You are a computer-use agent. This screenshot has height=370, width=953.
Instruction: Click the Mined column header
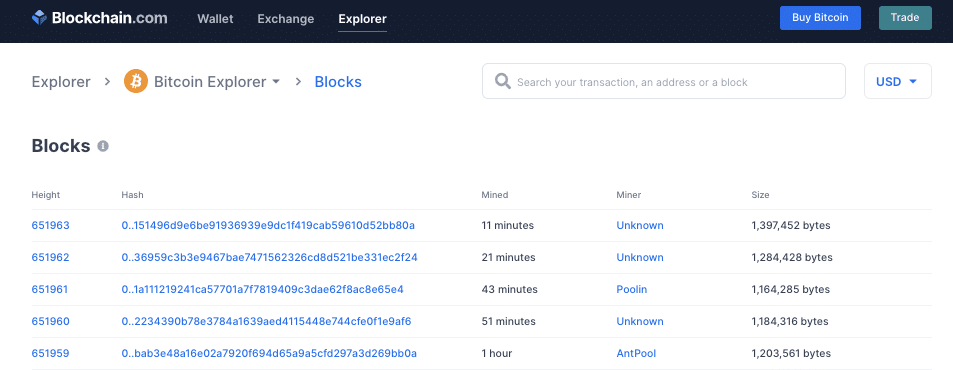click(495, 195)
